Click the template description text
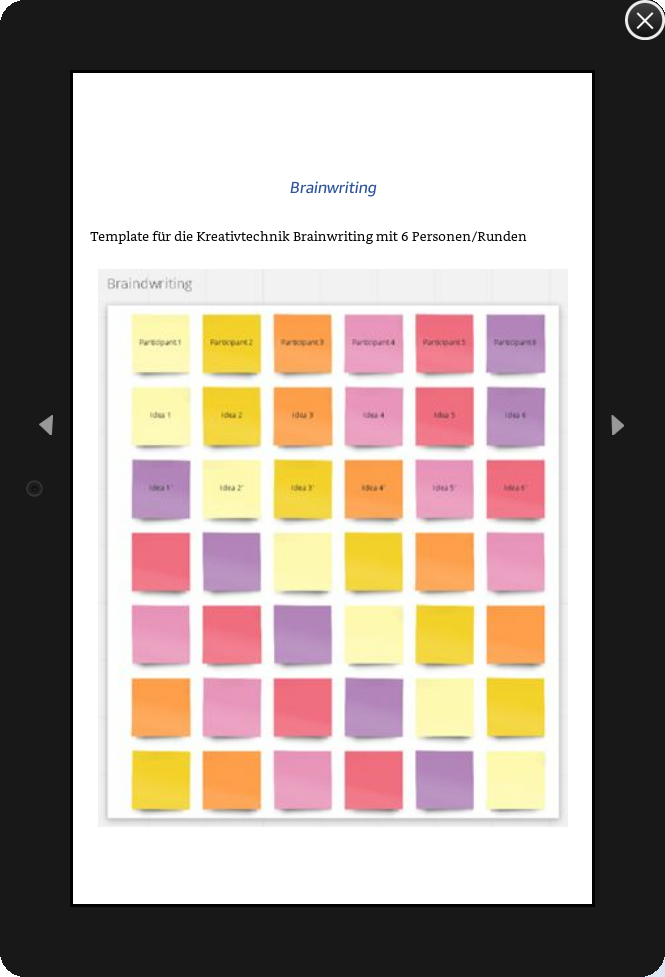This screenshot has height=977, width=665. pyautogui.click(x=308, y=237)
